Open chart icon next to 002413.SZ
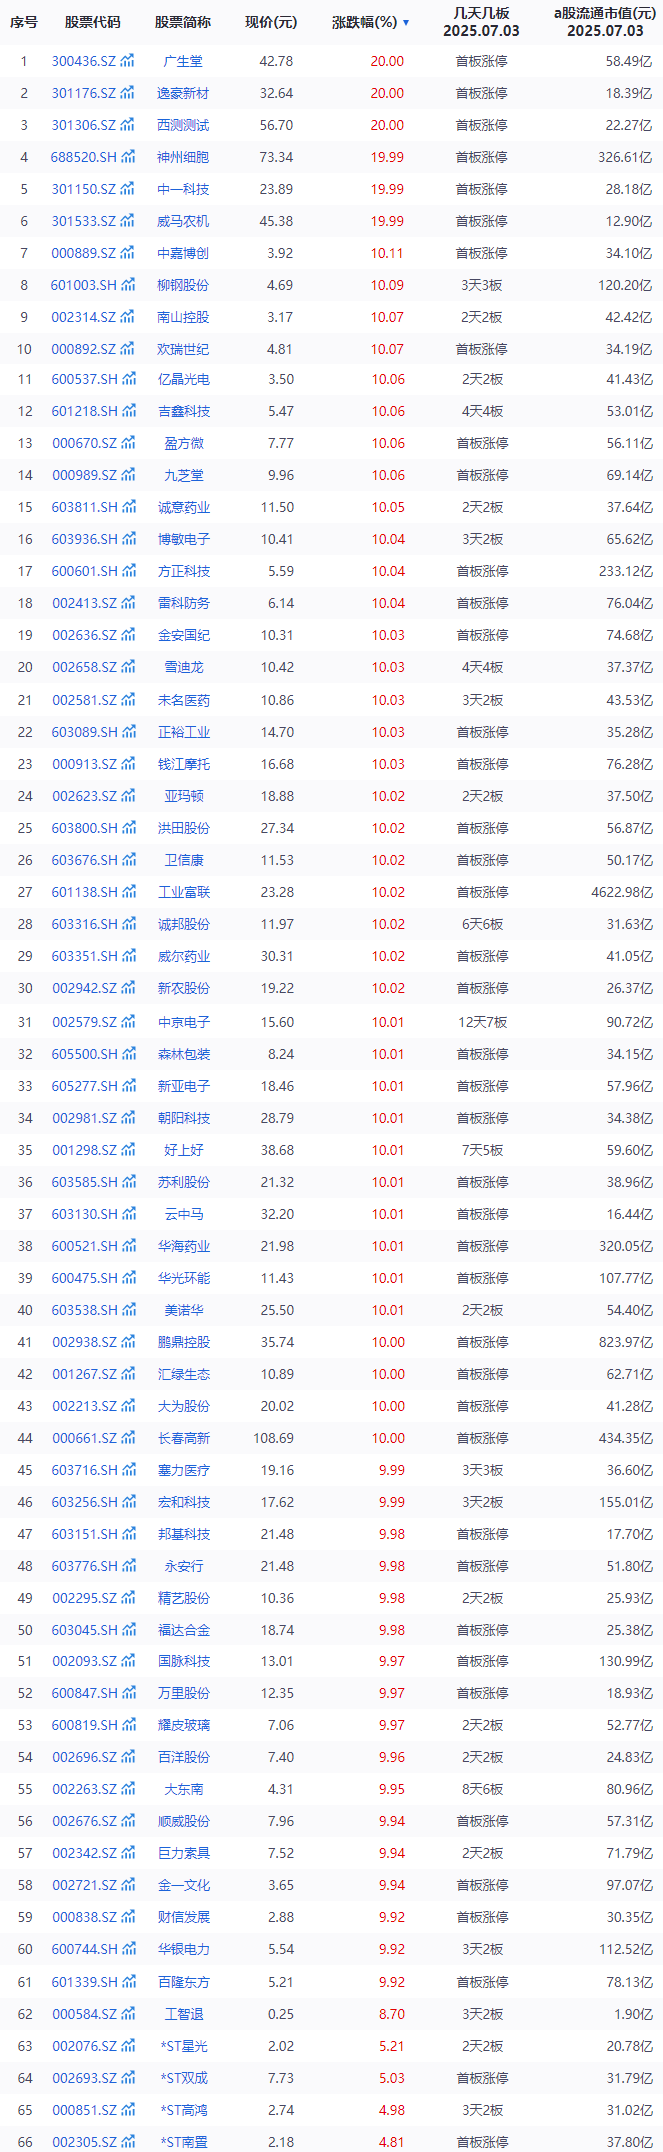Viewport: 663px width, 2152px height. tap(127, 603)
